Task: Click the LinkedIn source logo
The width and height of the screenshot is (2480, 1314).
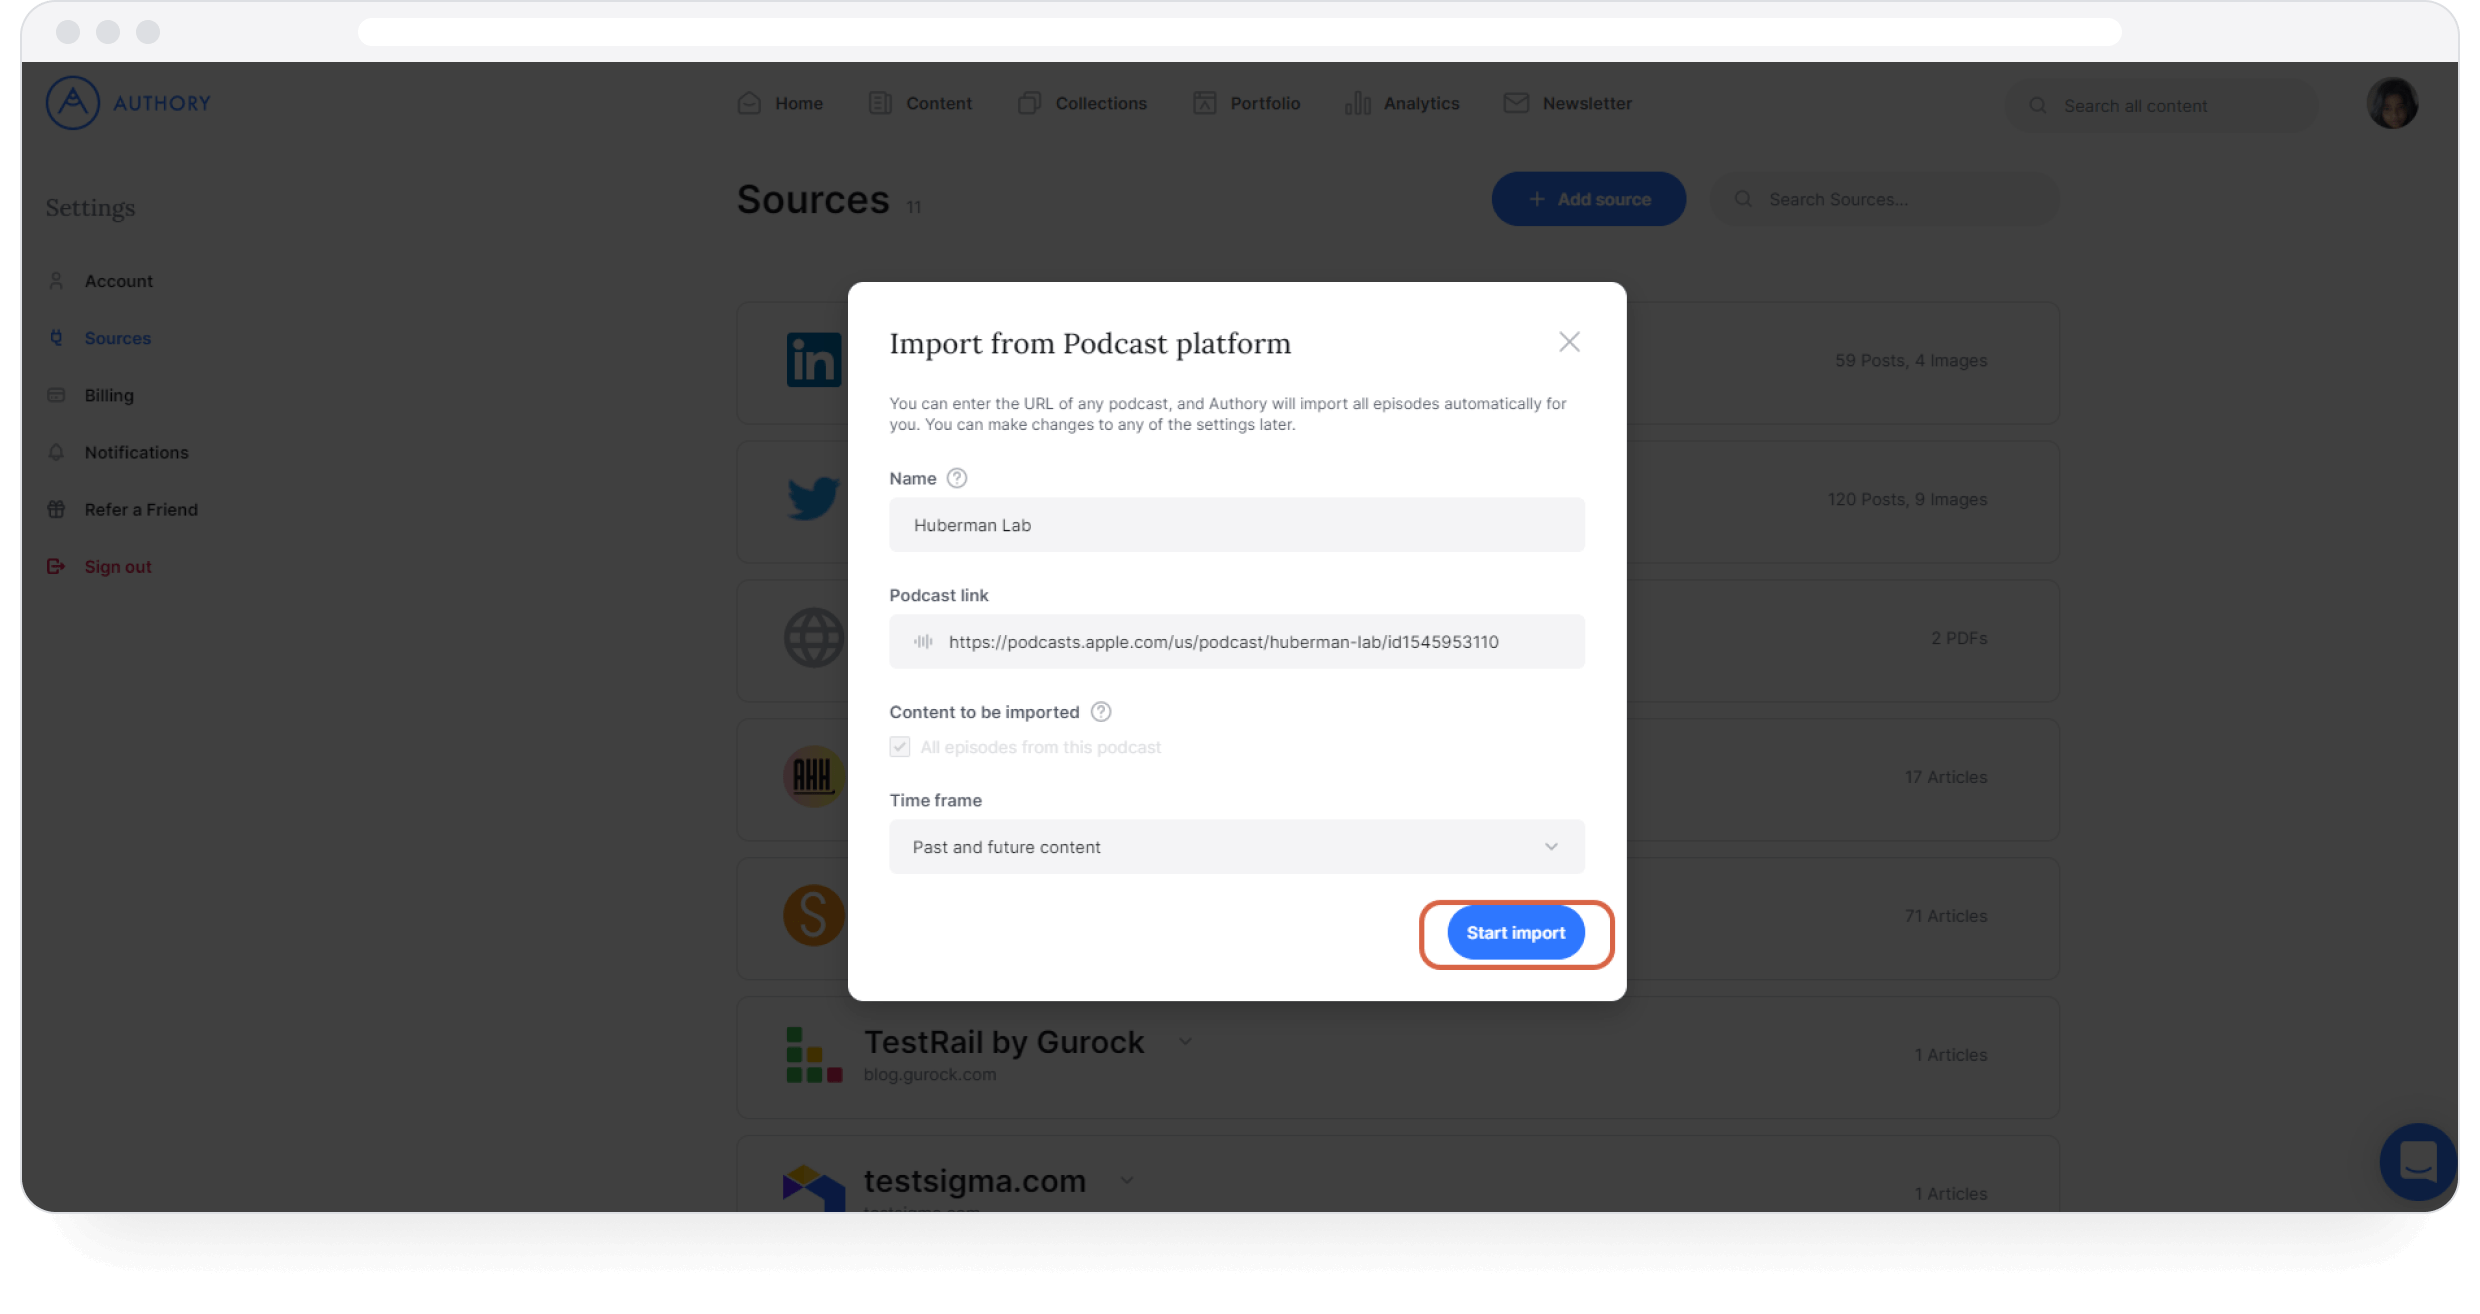Action: pos(814,360)
